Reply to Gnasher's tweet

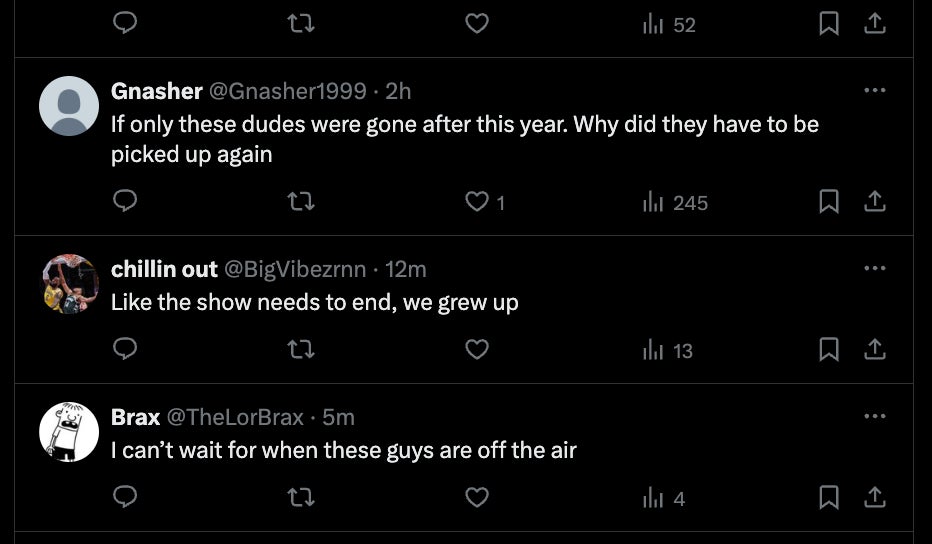[x=125, y=202]
